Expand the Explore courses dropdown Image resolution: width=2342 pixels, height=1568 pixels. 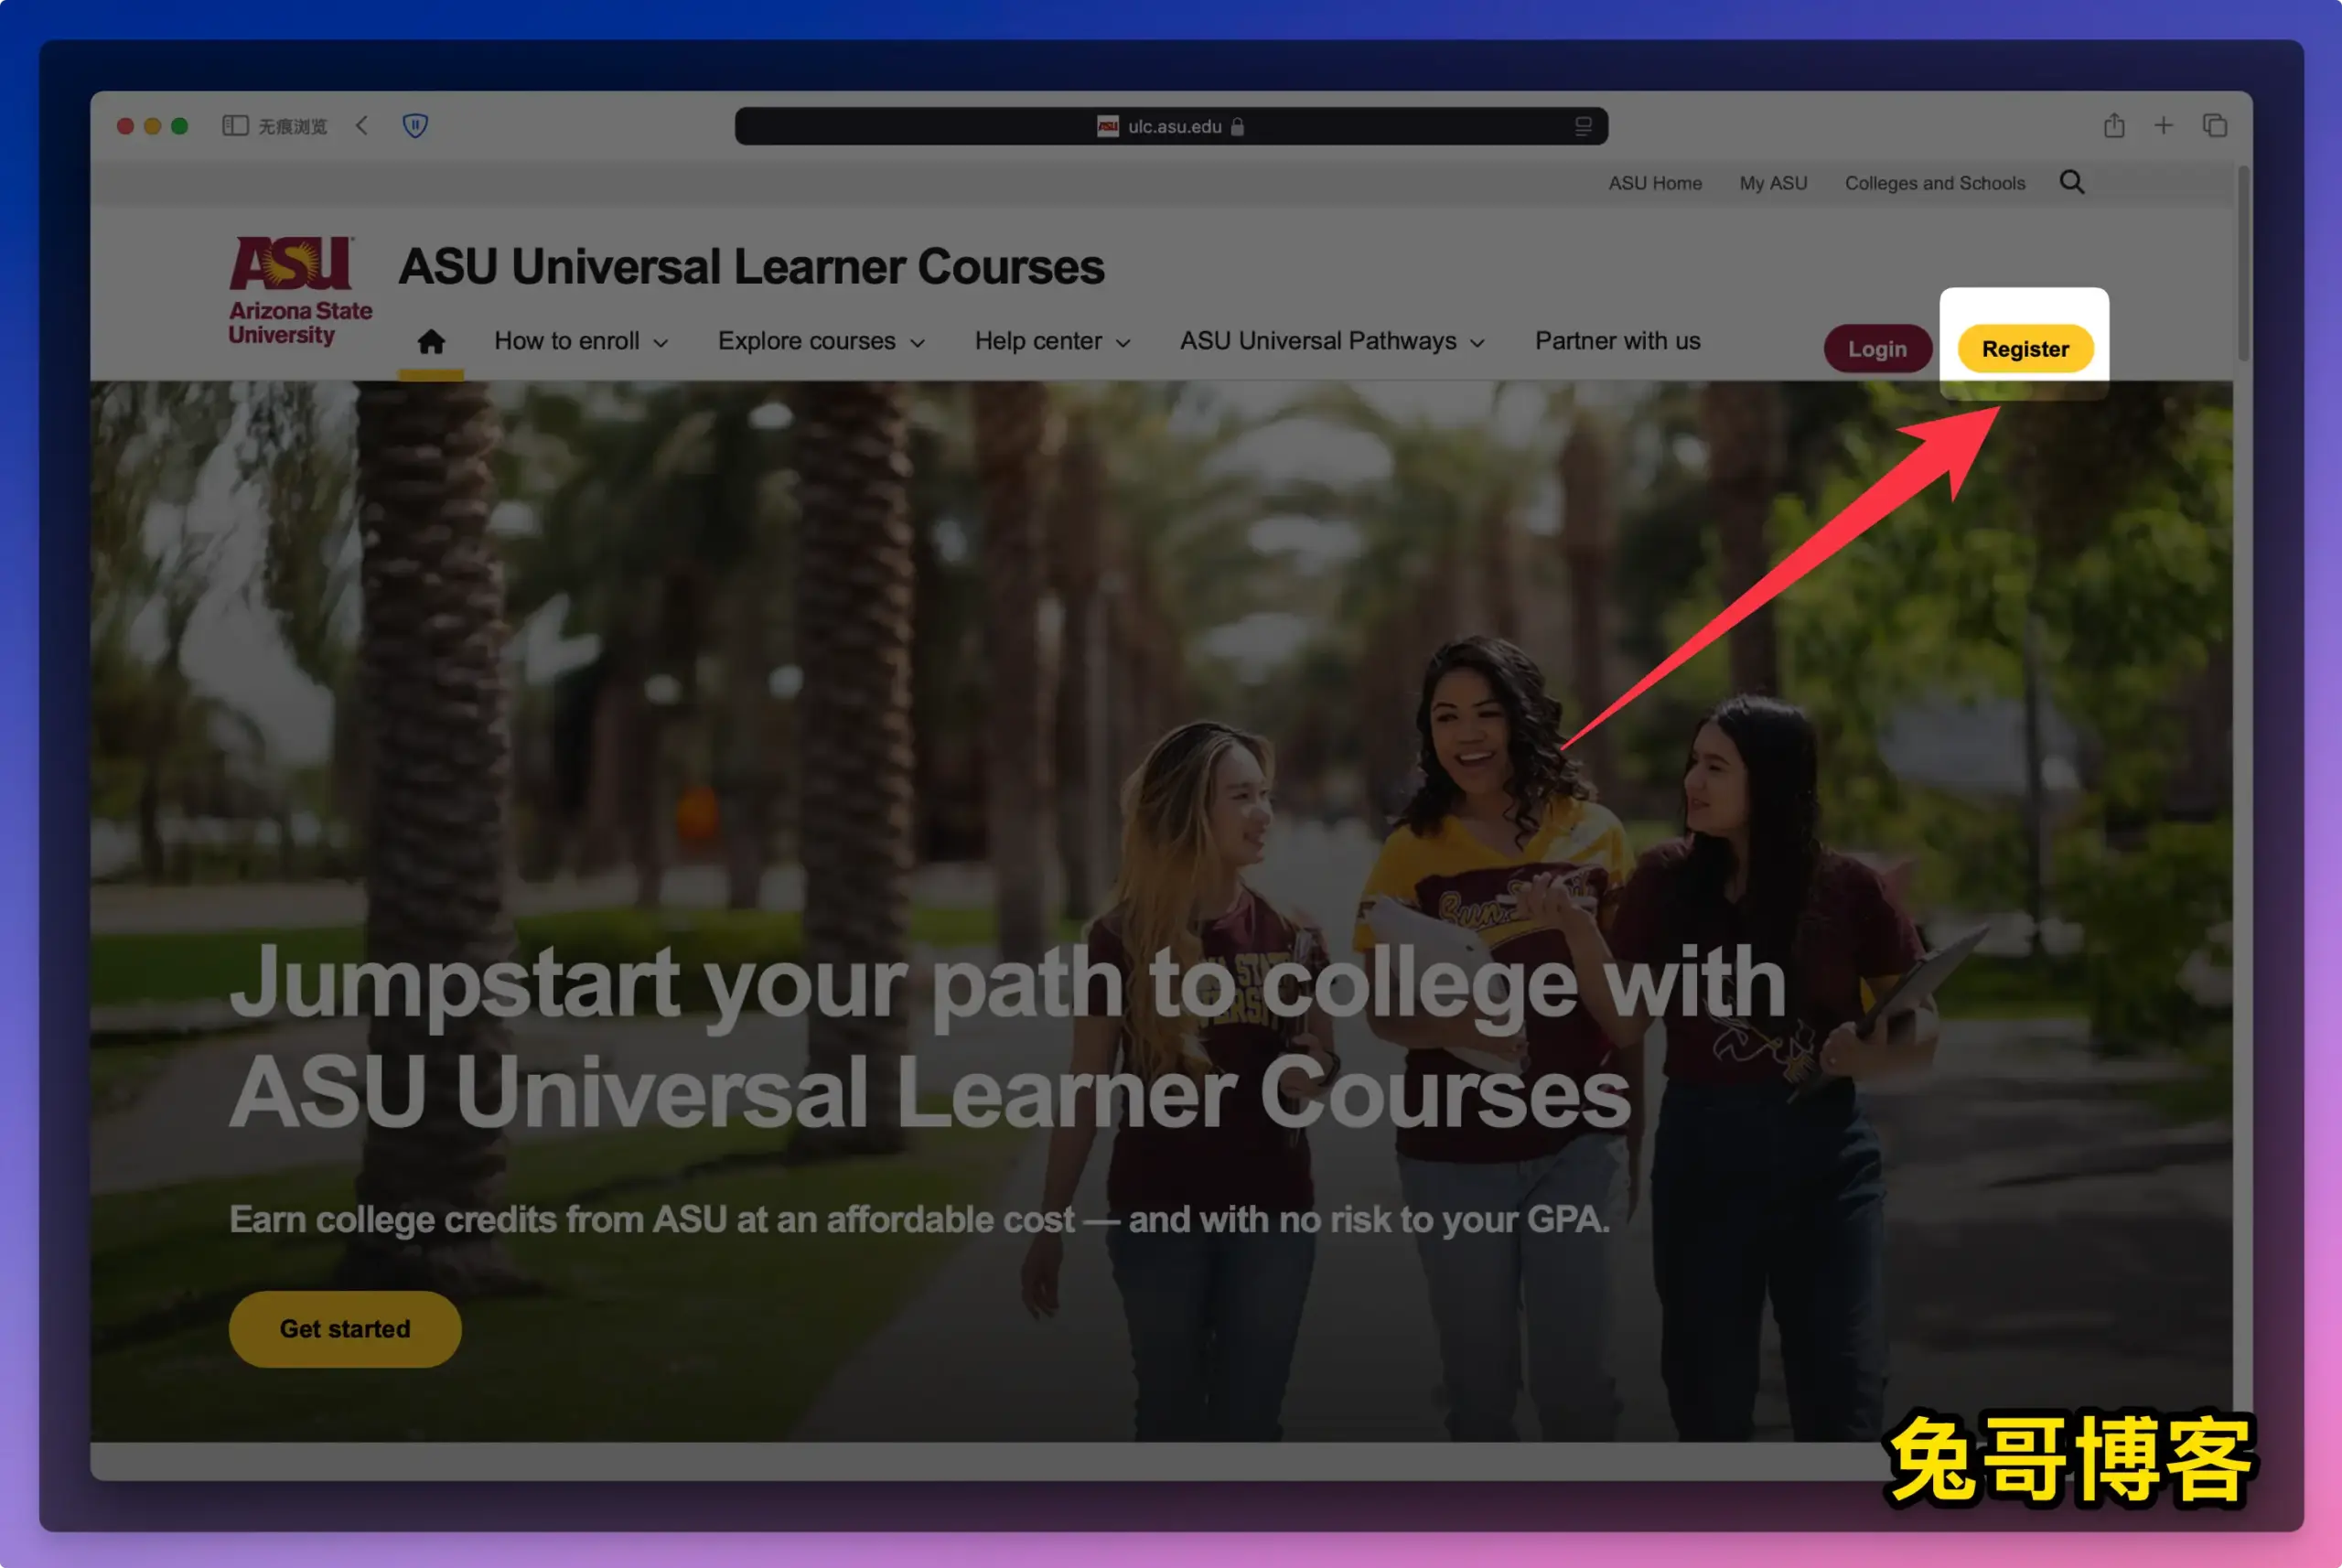pos(821,341)
